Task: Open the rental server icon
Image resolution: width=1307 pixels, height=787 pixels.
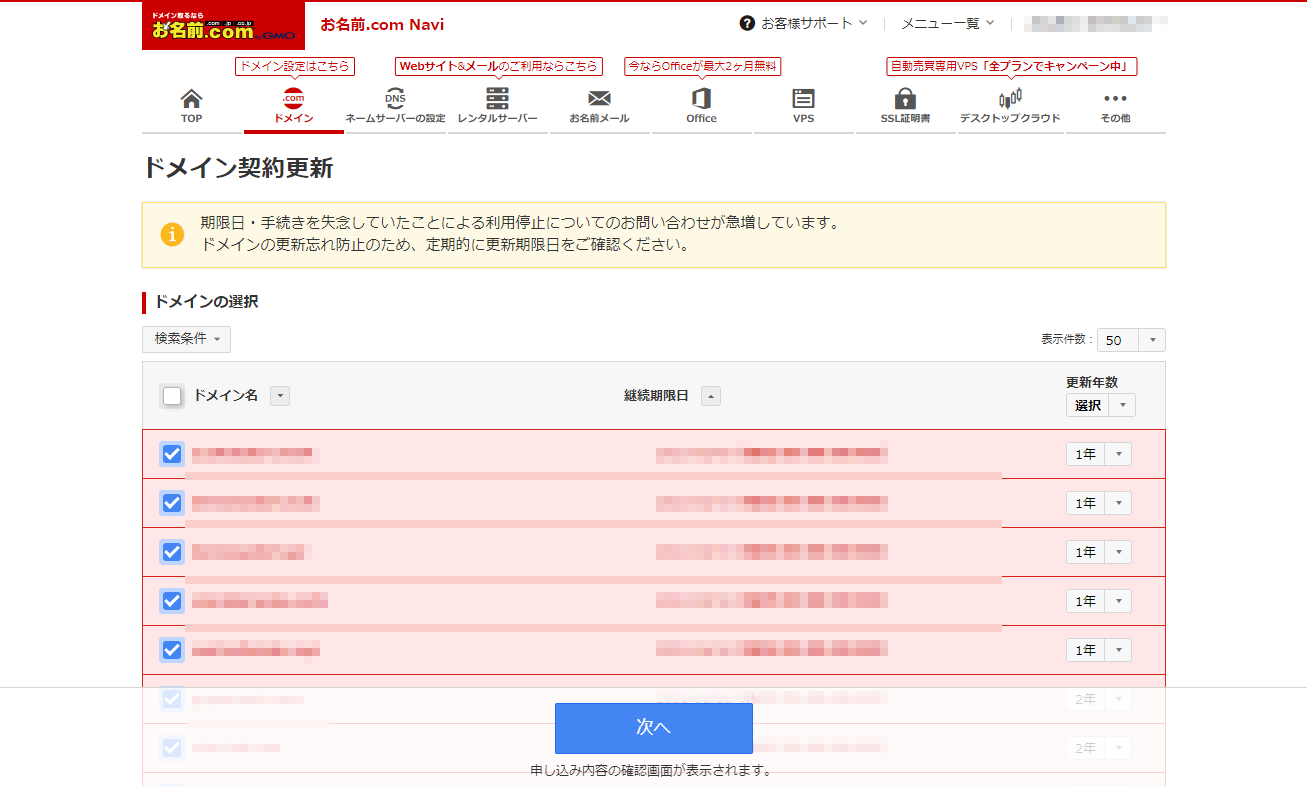Action: tap(497, 99)
